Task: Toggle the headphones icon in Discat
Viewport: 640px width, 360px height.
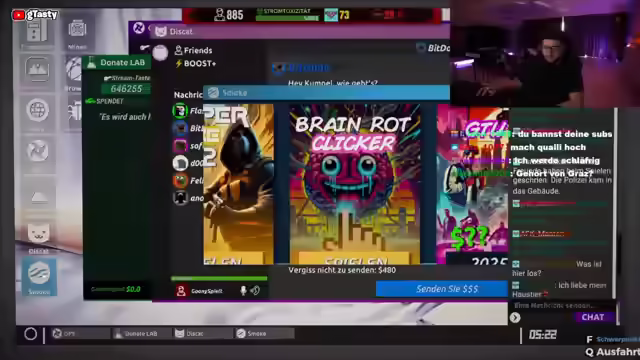Action: pos(256,291)
